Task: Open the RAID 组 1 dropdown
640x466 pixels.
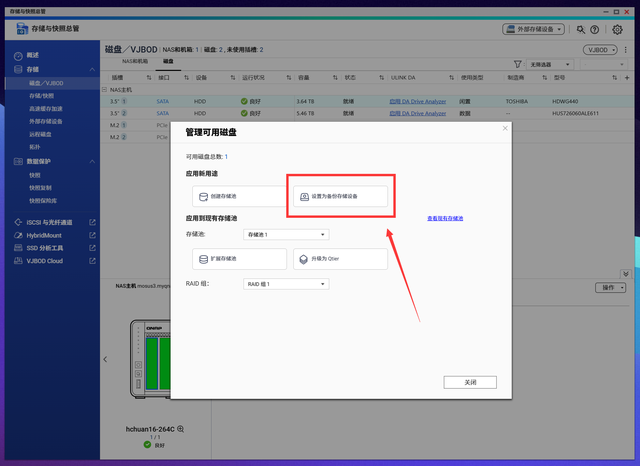Action: tap(286, 284)
